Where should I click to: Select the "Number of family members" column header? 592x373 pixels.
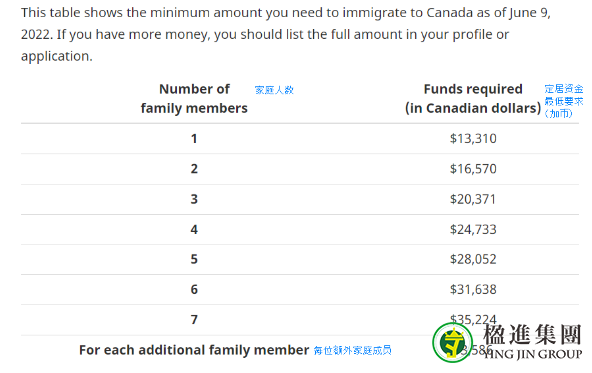point(194,99)
